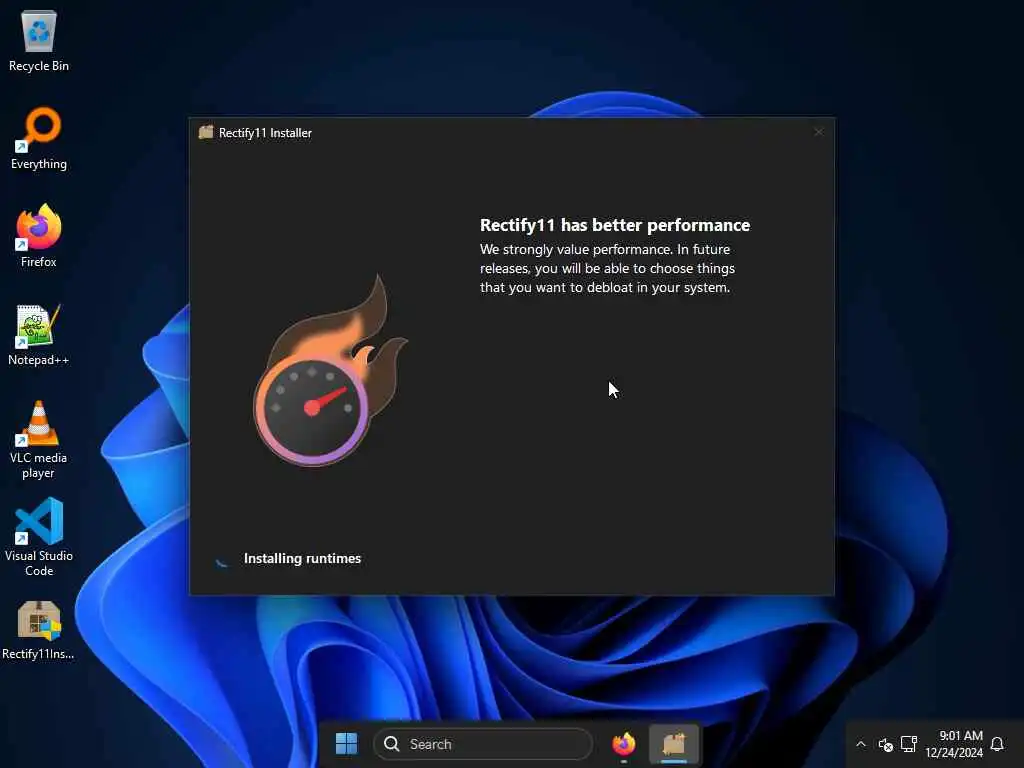Viewport: 1024px width, 768px height.
Task: Click the flaming speedometer illustration
Action: coord(328,372)
